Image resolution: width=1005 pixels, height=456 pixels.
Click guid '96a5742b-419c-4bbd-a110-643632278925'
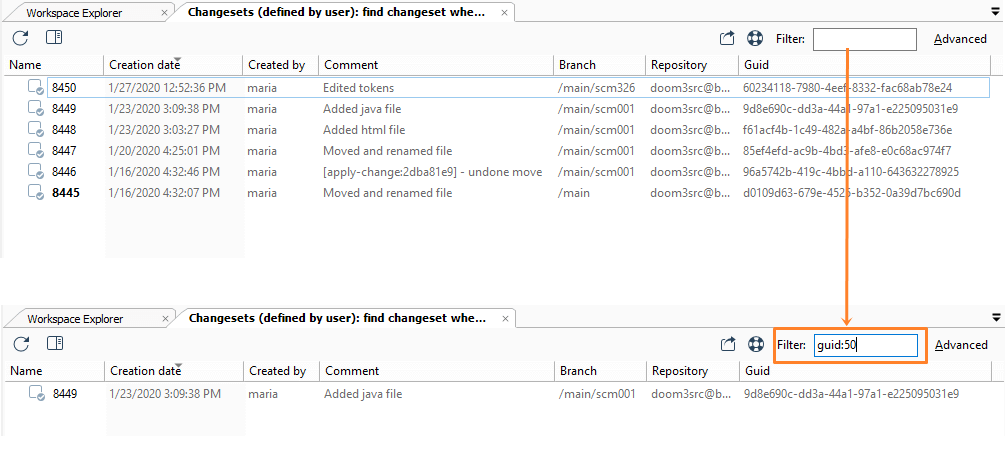851,172
